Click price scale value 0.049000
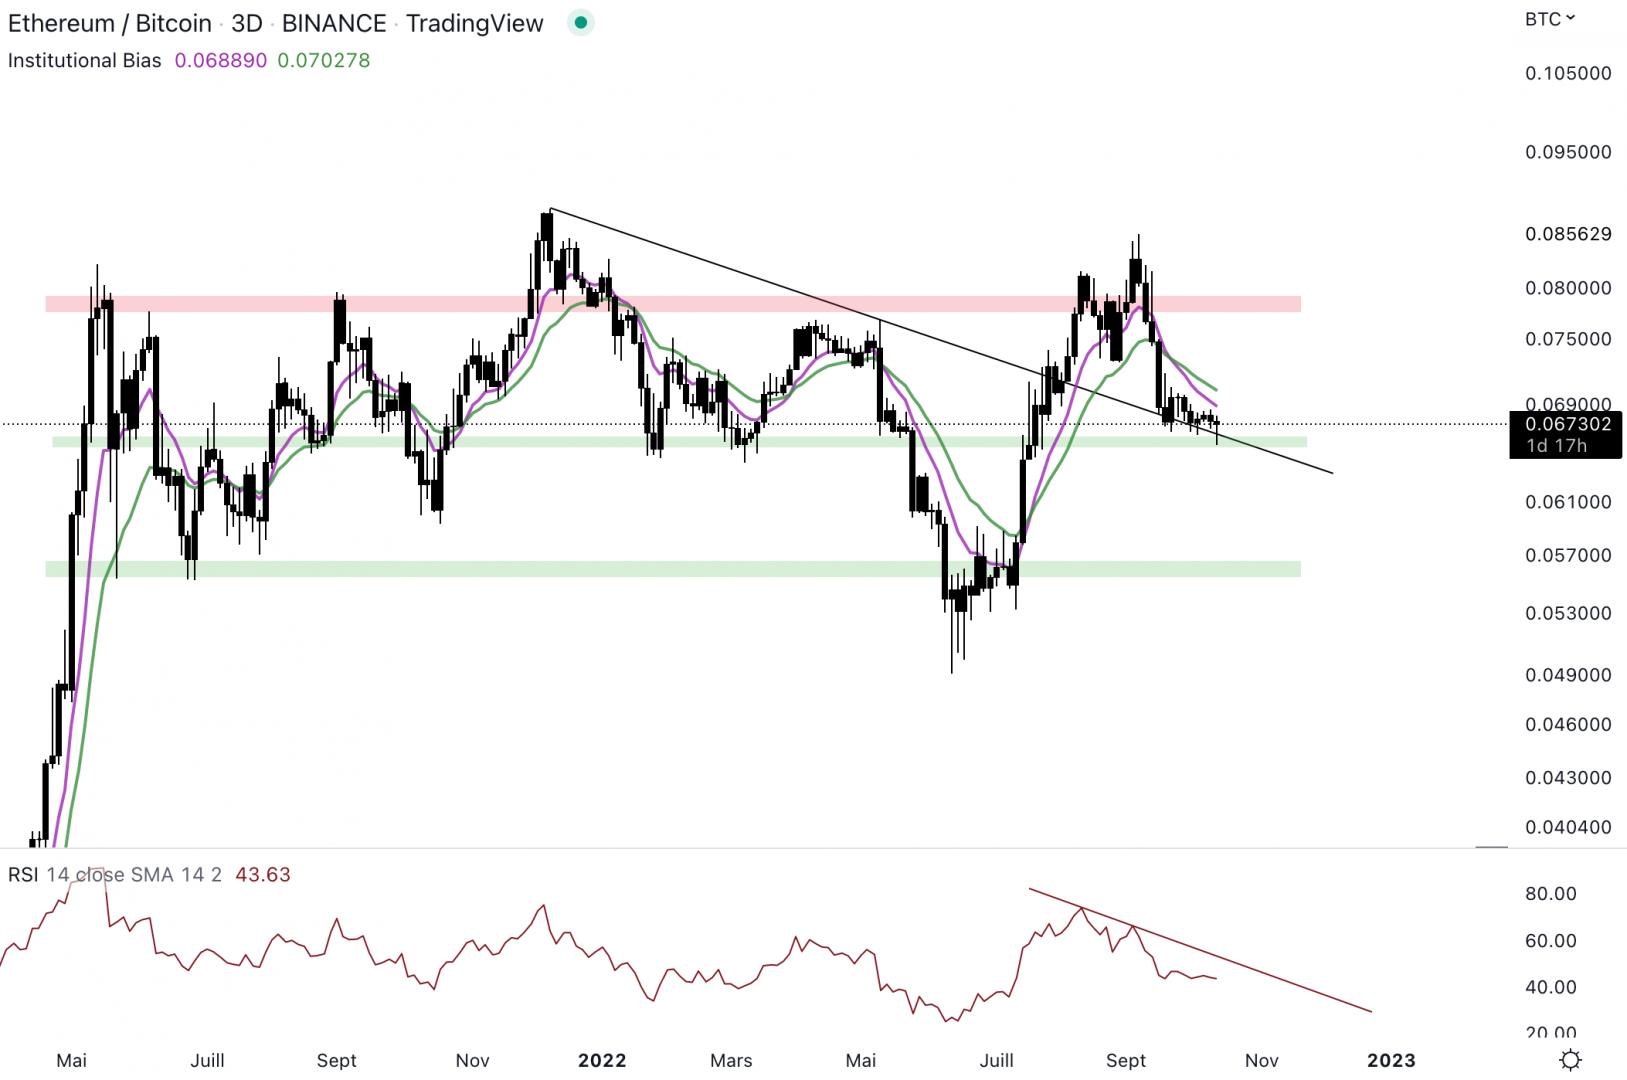 [x=1568, y=675]
